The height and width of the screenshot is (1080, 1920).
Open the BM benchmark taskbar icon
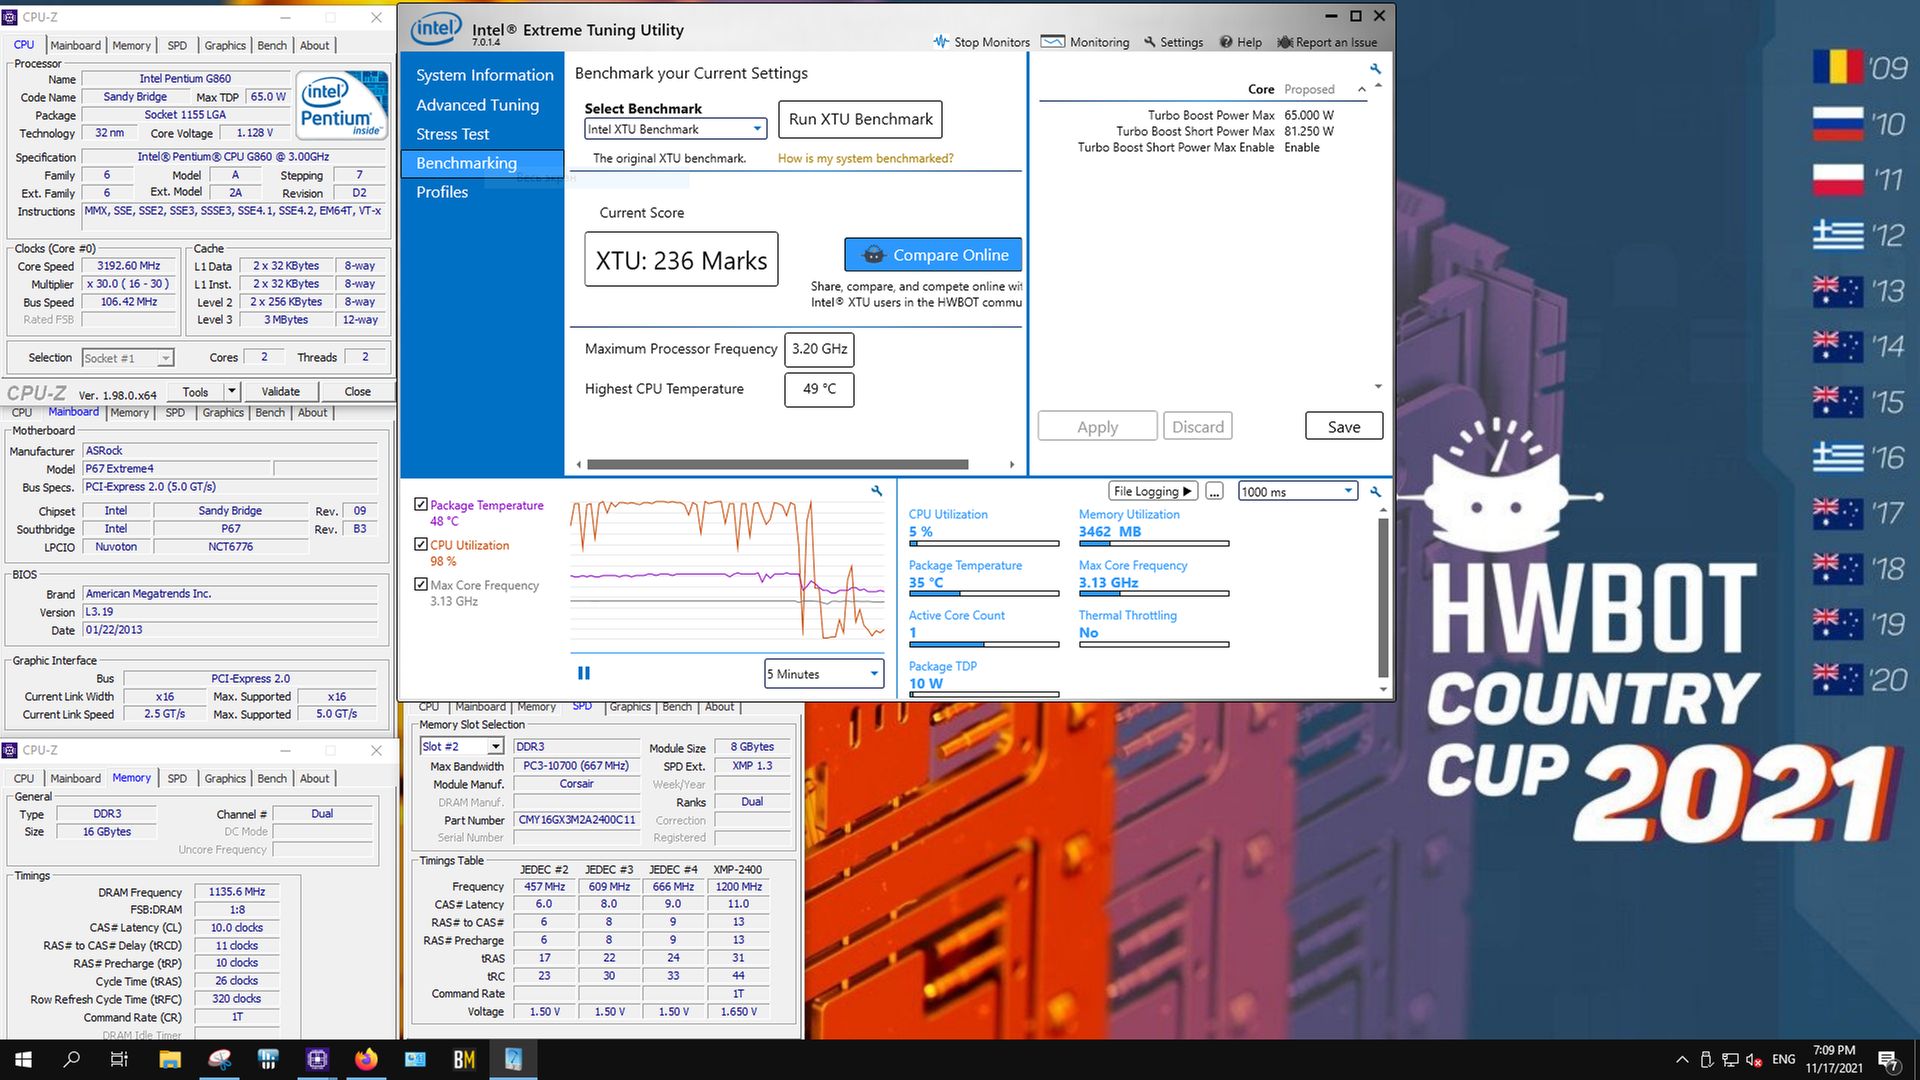pos(464,1059)
